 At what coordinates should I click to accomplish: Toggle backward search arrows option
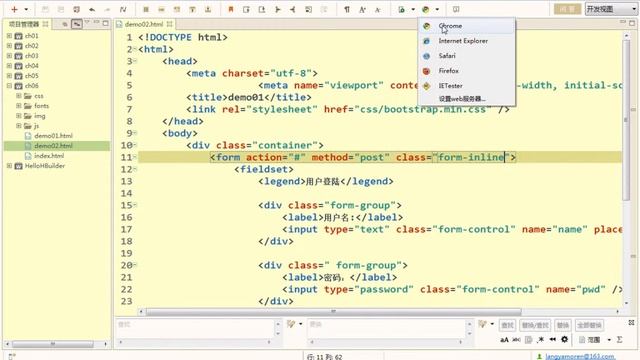[x=553, y=340]
